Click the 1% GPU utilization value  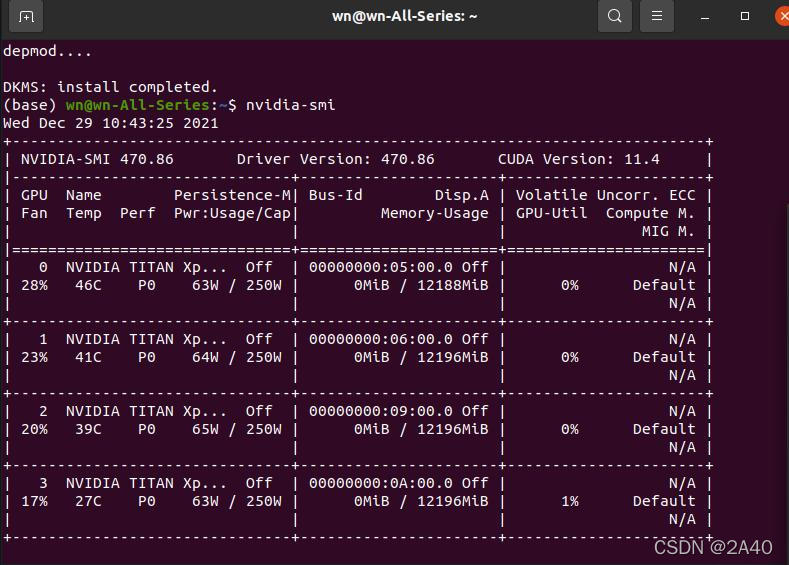570,501
